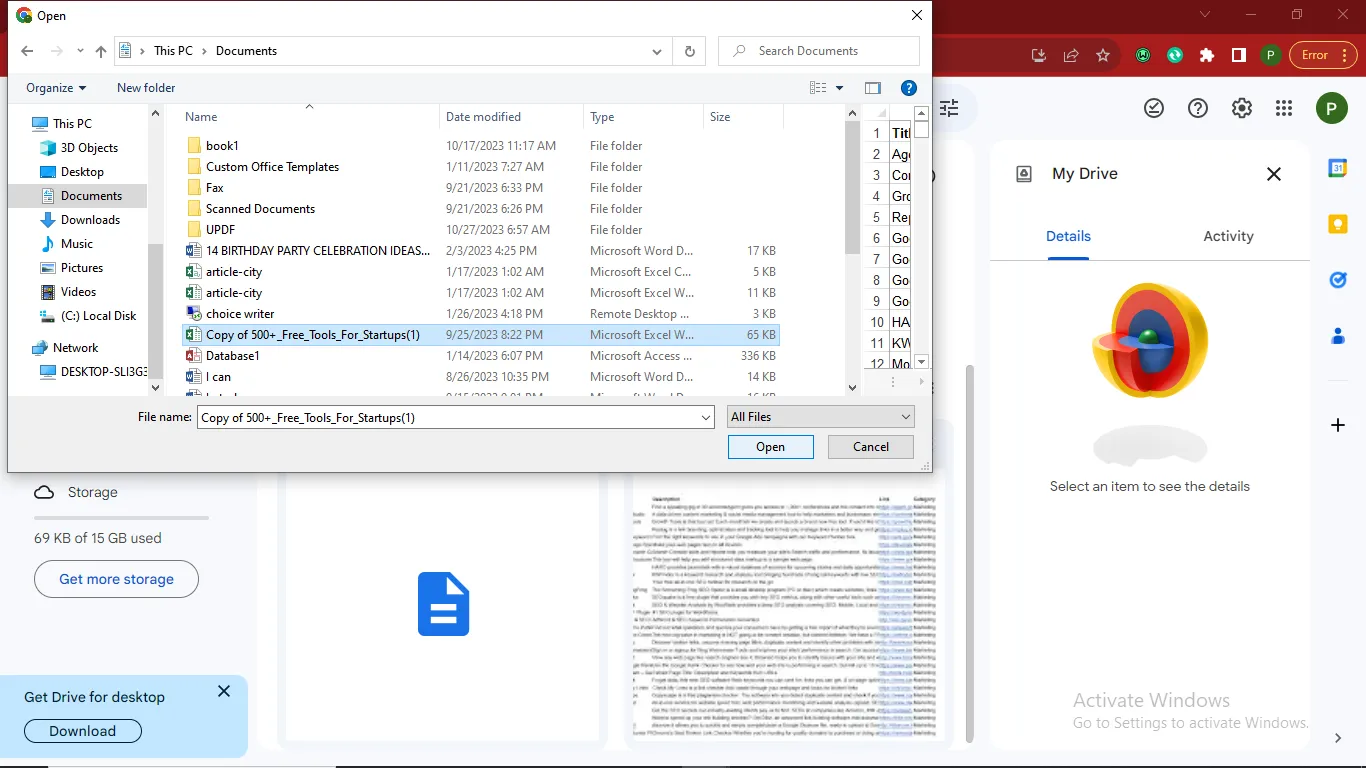Expand the File name history dropdown arrow
Image resolution: width=1366 pixels, height=768 pixels.
pyautogui.click(x=706, y=416)
